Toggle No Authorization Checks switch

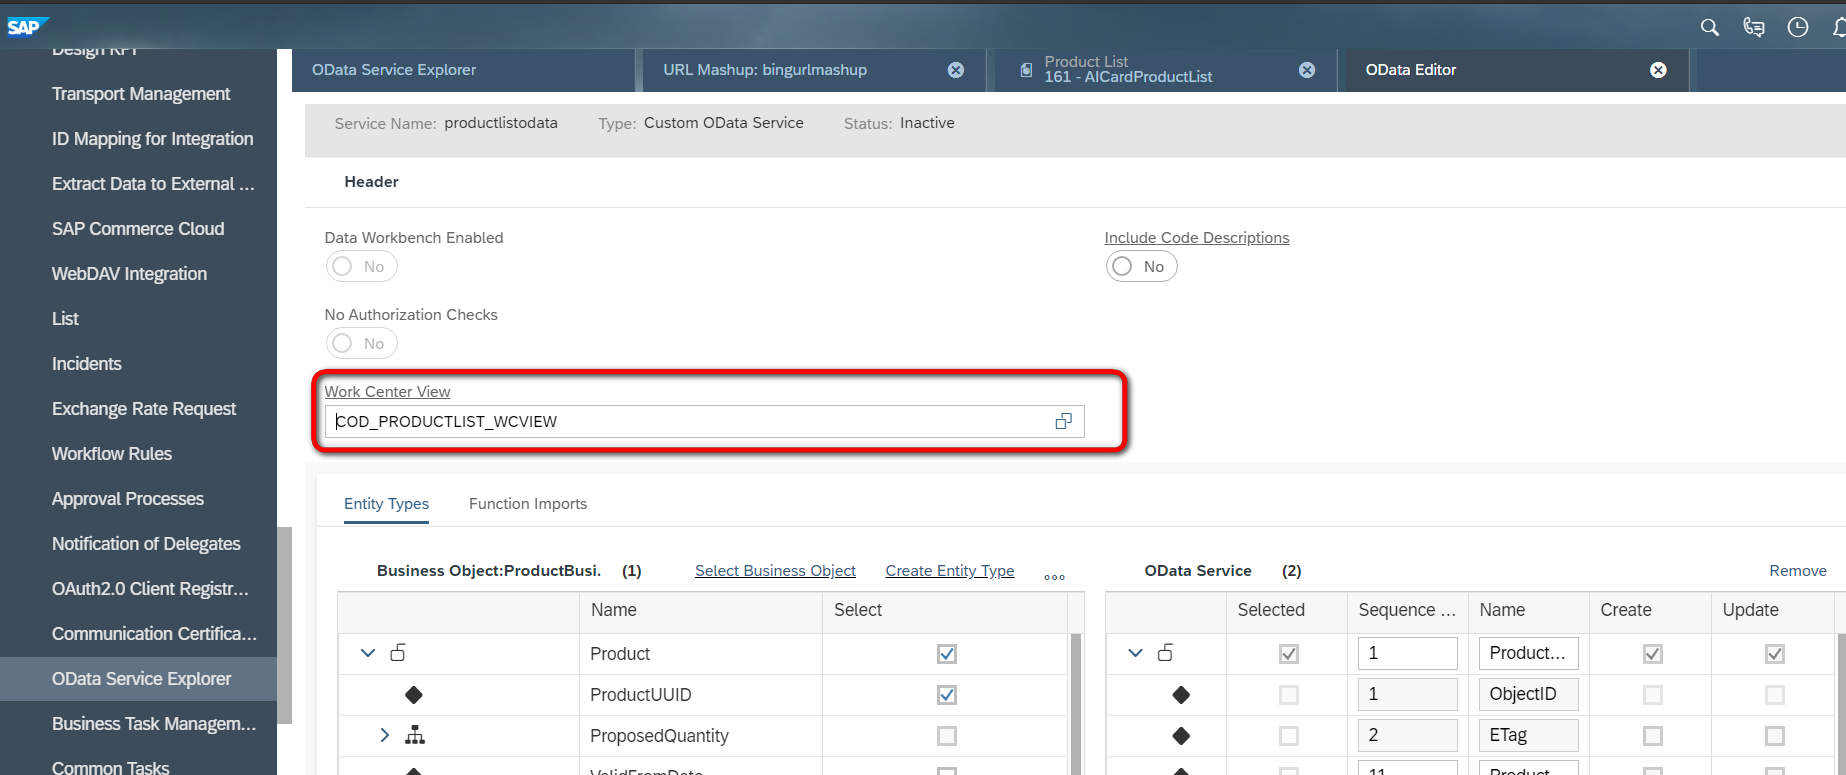pos(361,343)
